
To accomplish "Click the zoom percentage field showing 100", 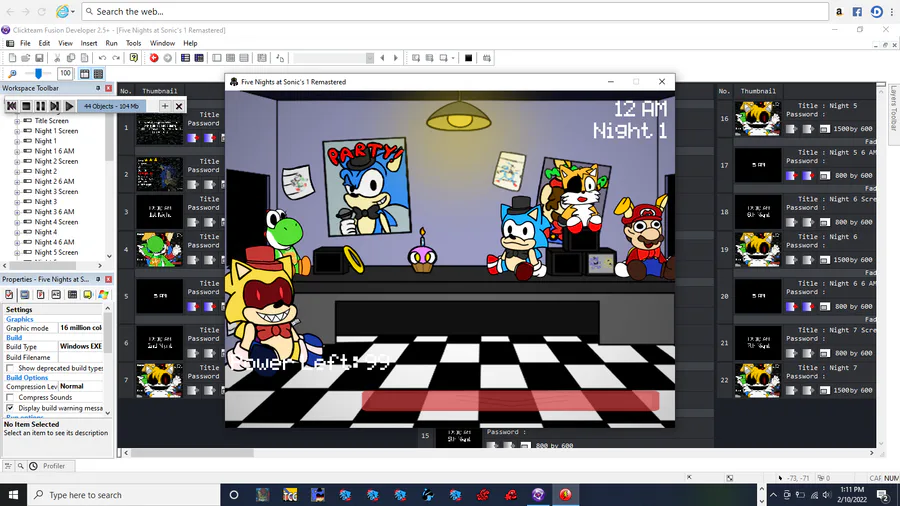I will coord(65,73).
